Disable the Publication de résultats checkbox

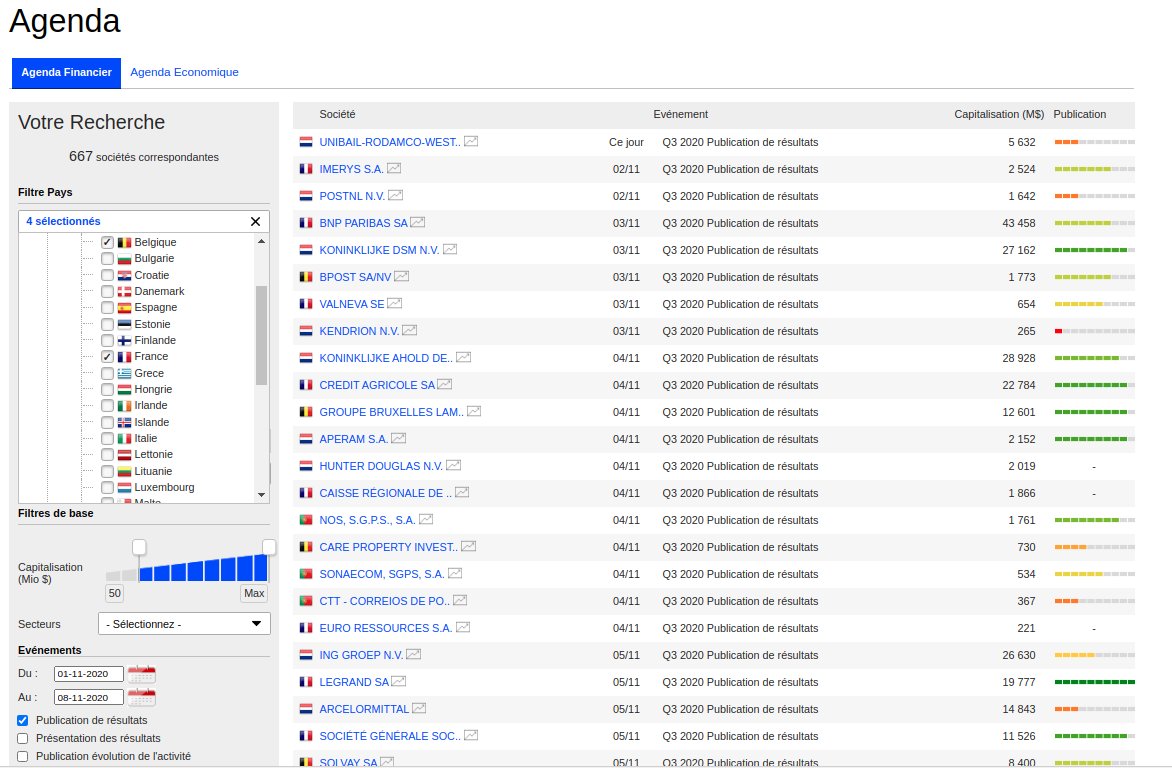click(x=22, y=720)
